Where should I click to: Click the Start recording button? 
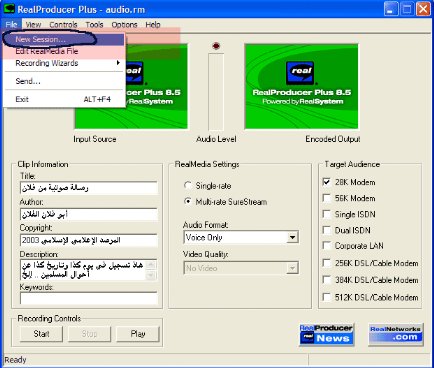(41, 334)
